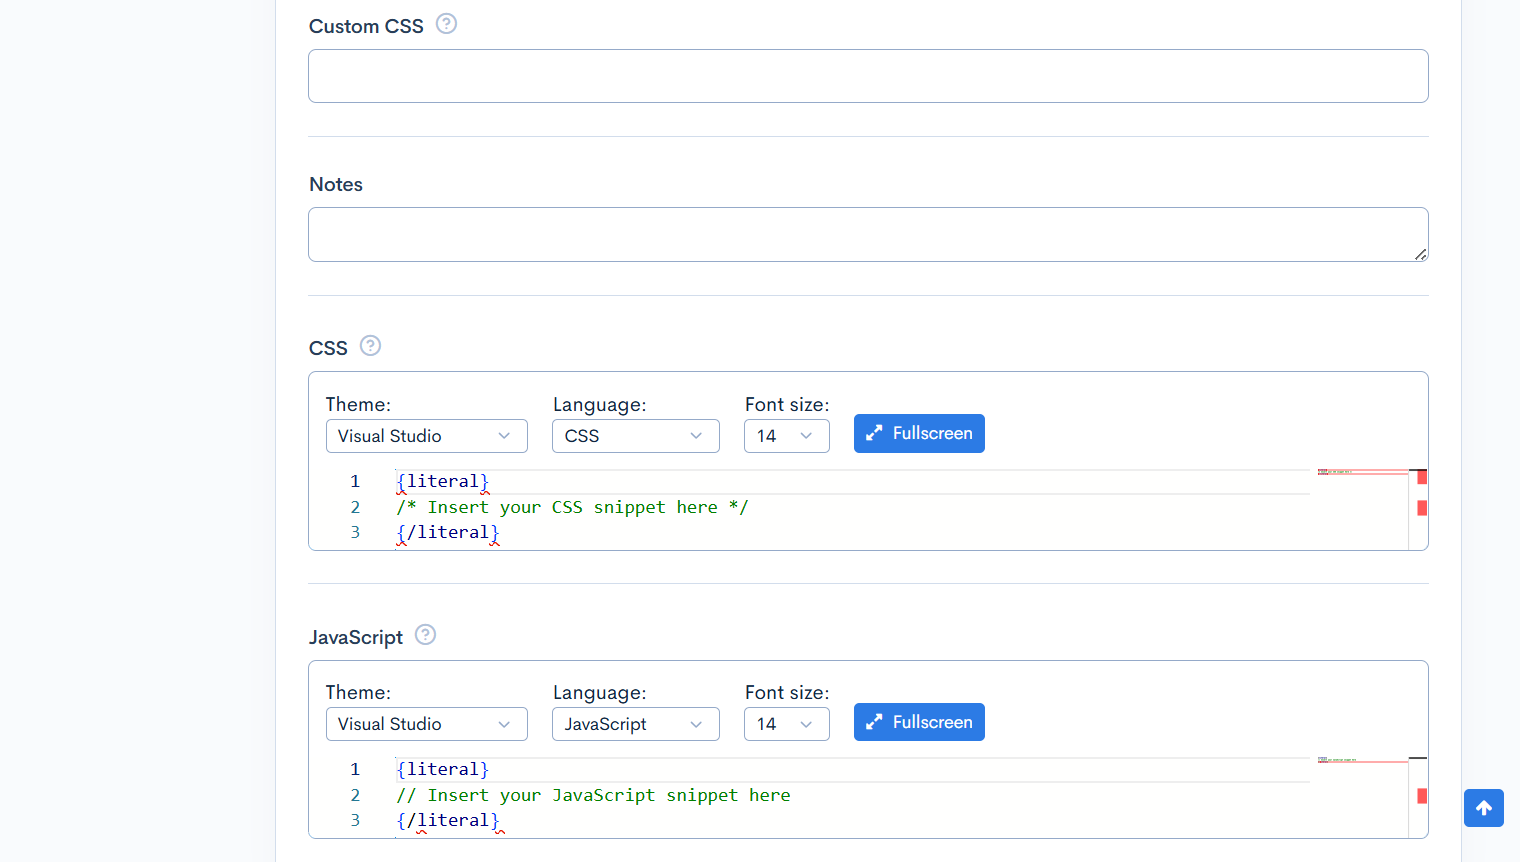Open the CSS editor in Fullscreen
Image resolution: width=1520 pixels, height=862 pixels.
pos(918,434)
